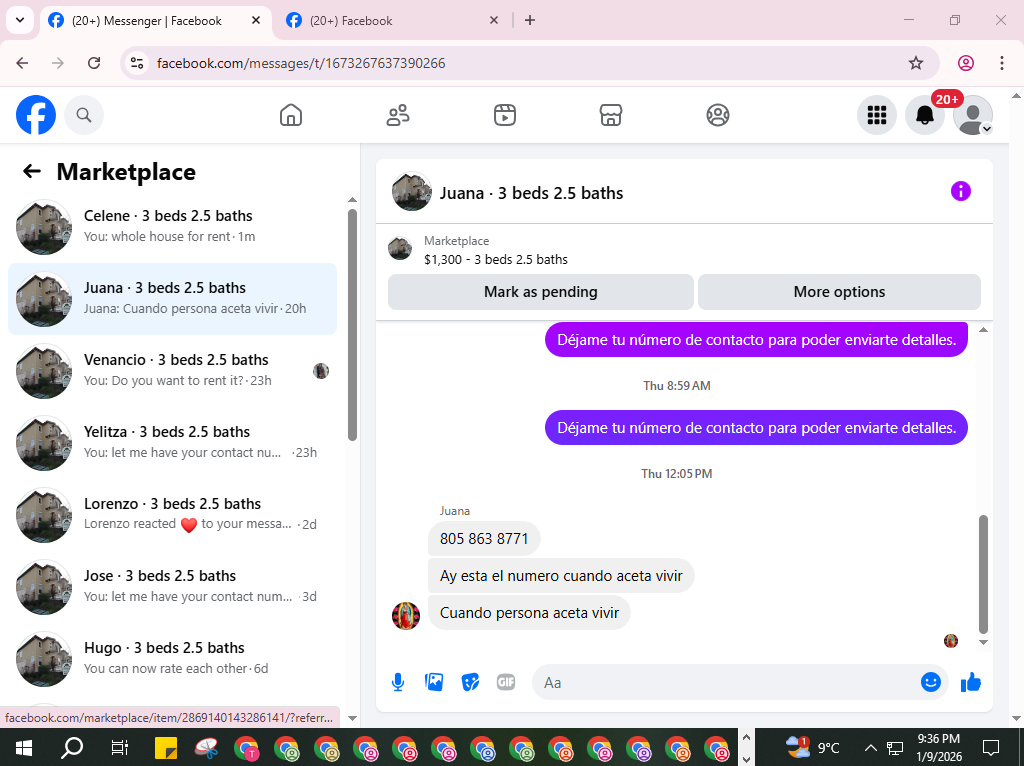Open the notifications bell icon

(x=925, y=115)
